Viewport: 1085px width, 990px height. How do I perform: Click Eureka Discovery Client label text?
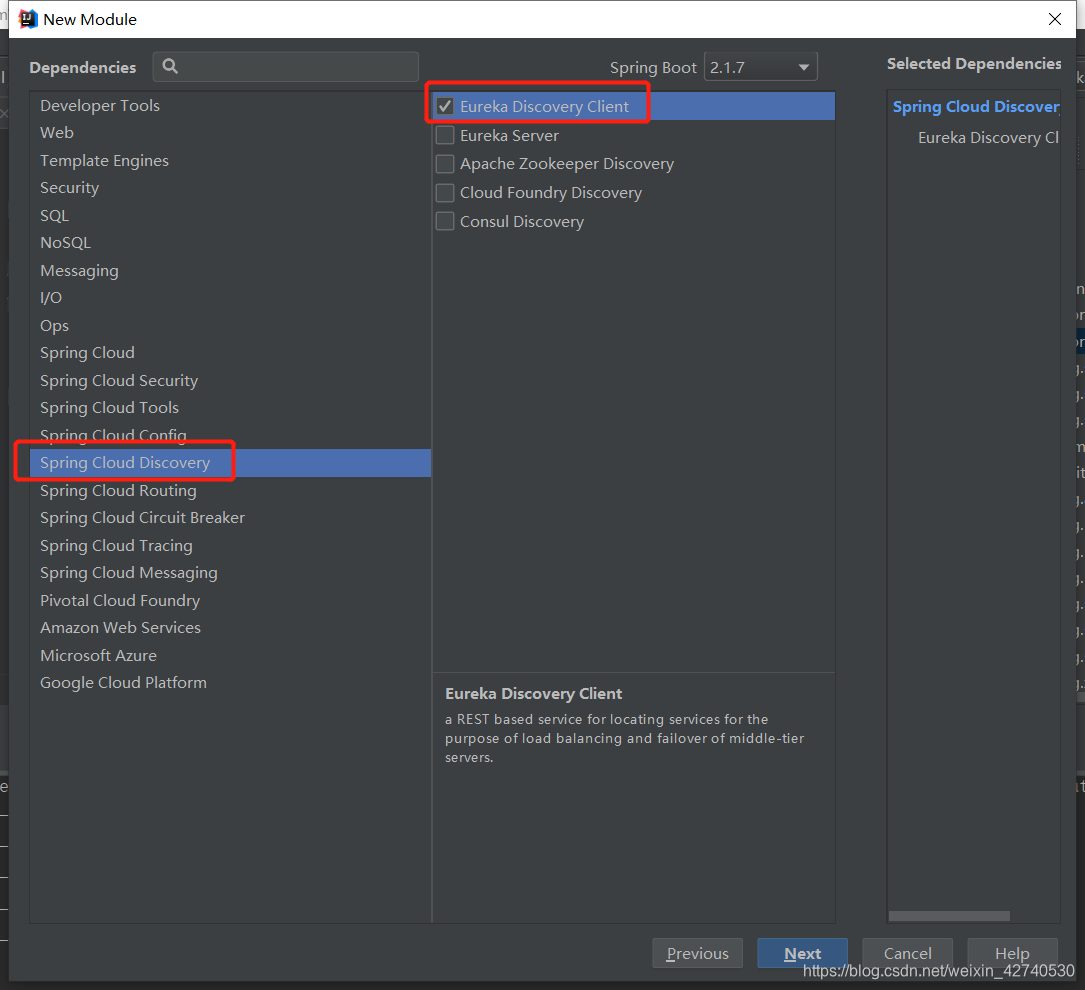tap(544, 107)
